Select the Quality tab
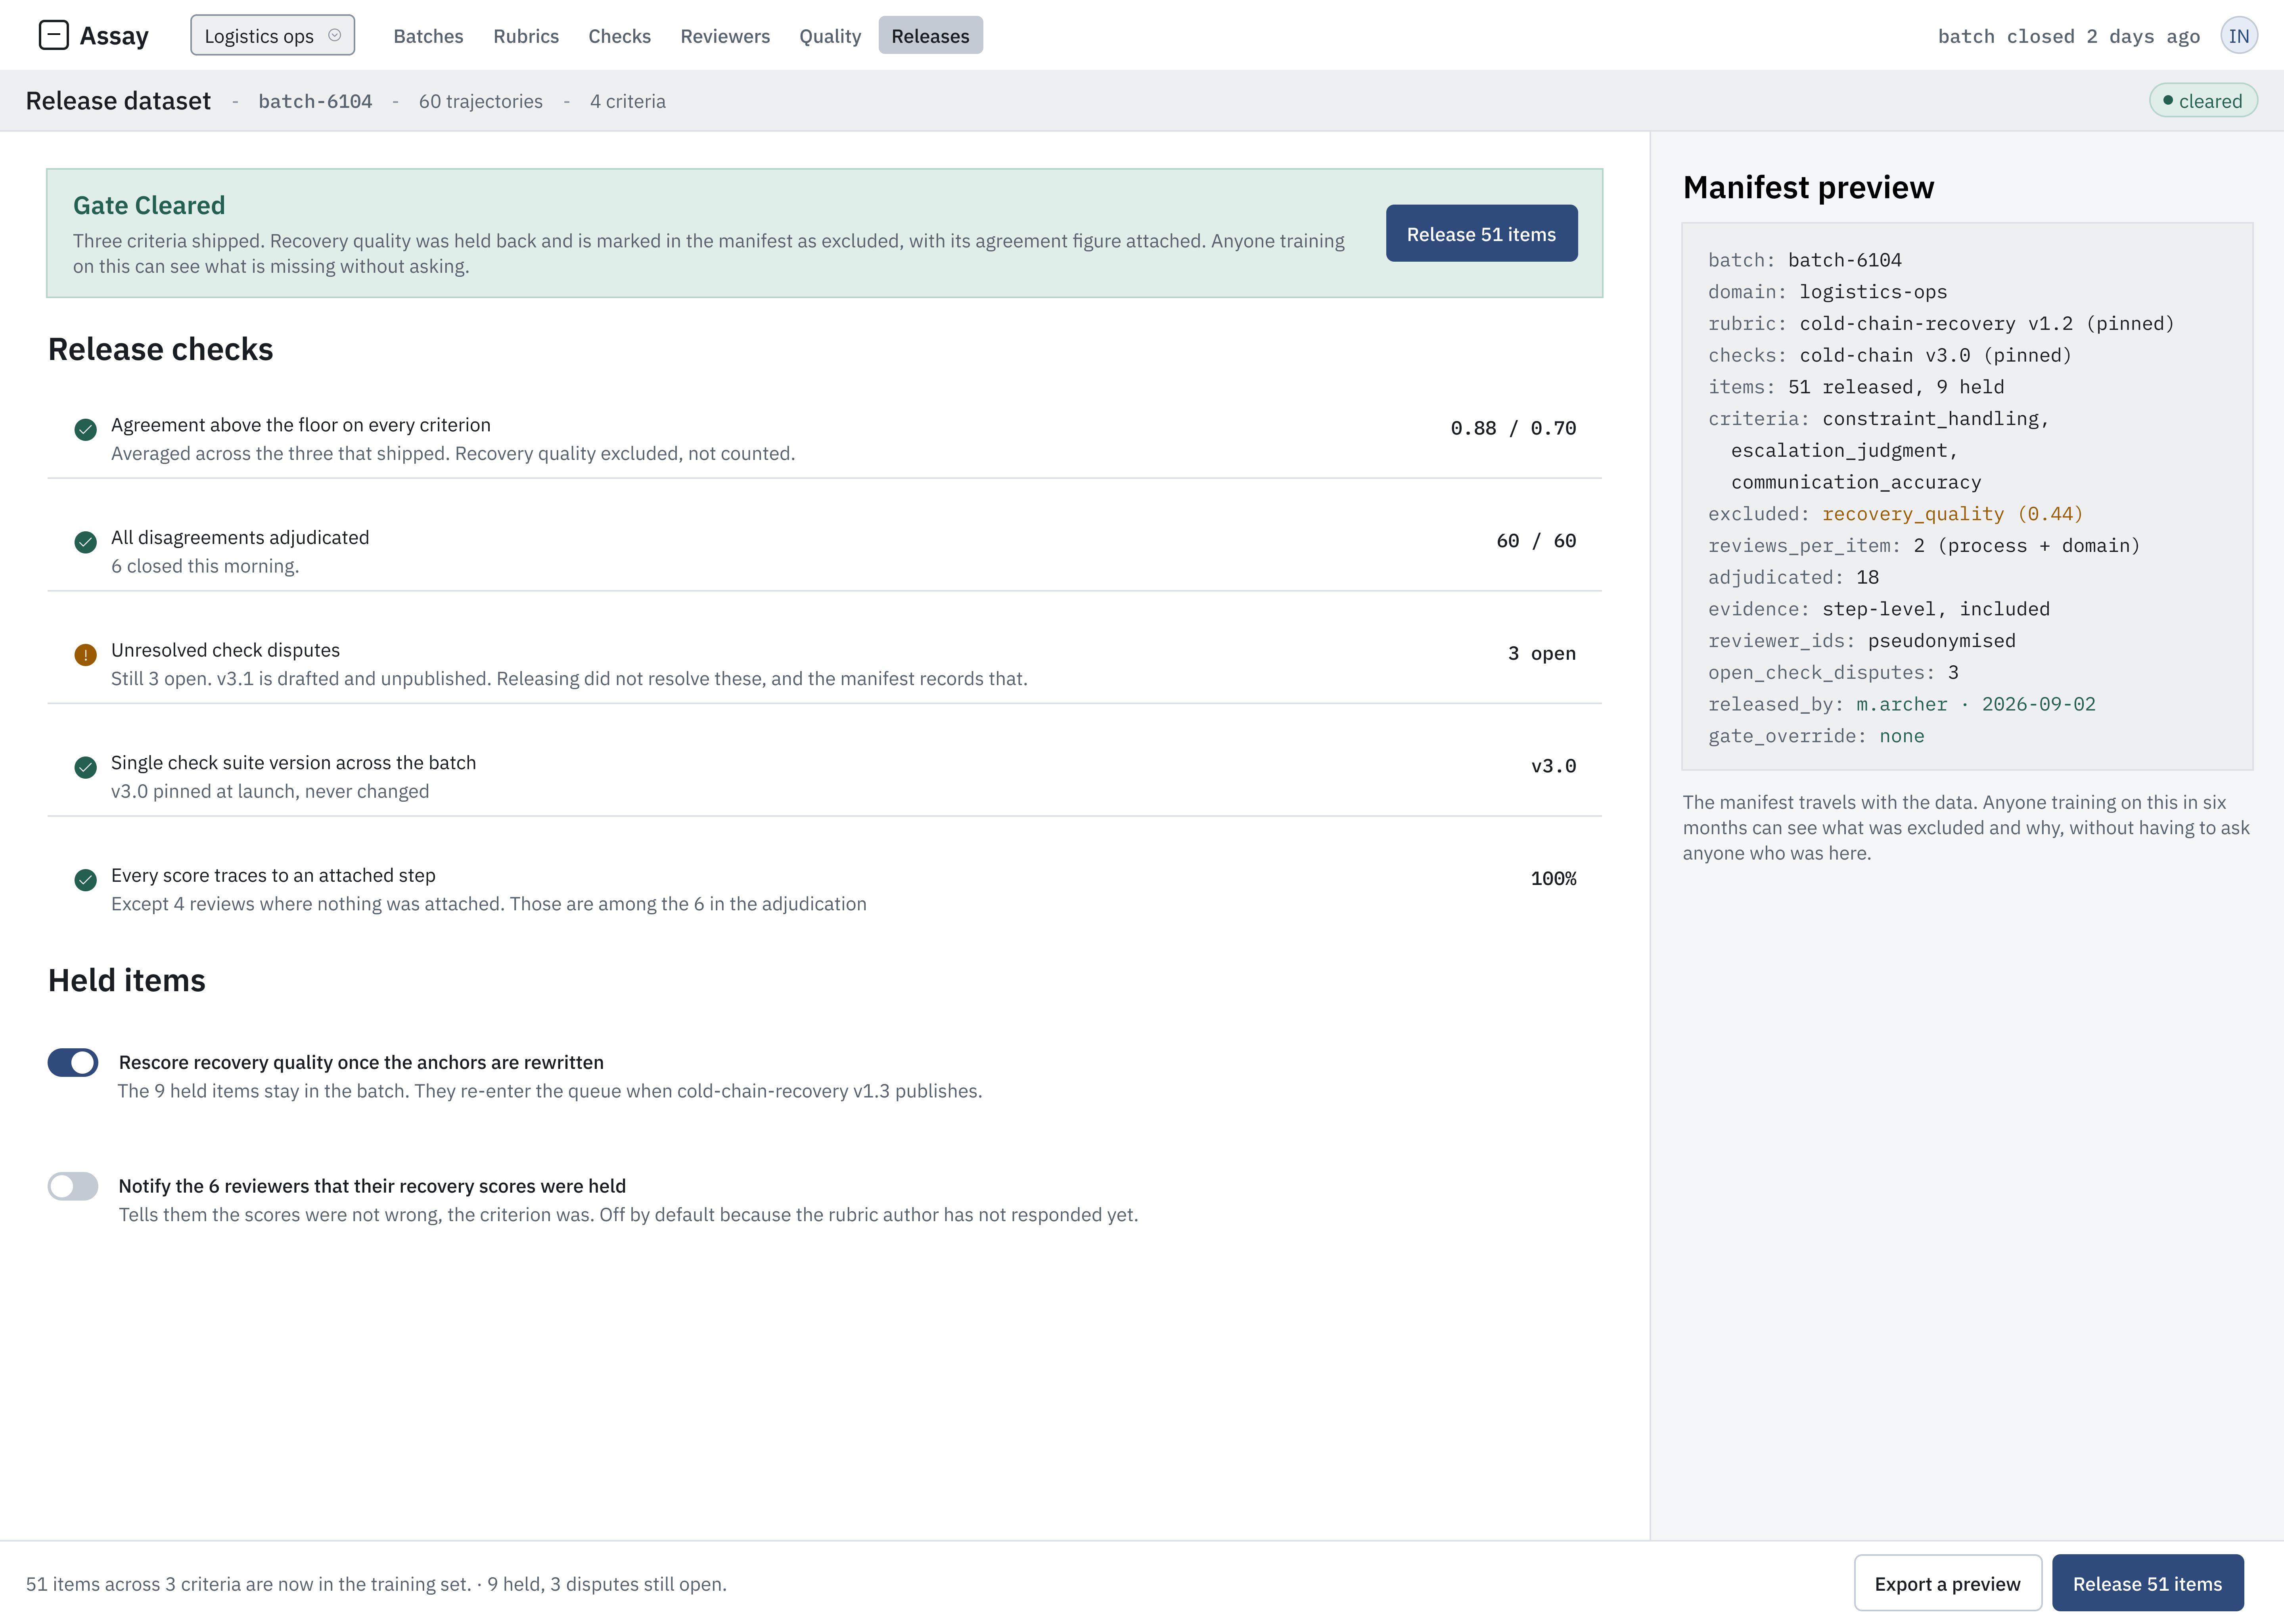The height and width of the screenshot is (1624, 2284). pos(829,36)
